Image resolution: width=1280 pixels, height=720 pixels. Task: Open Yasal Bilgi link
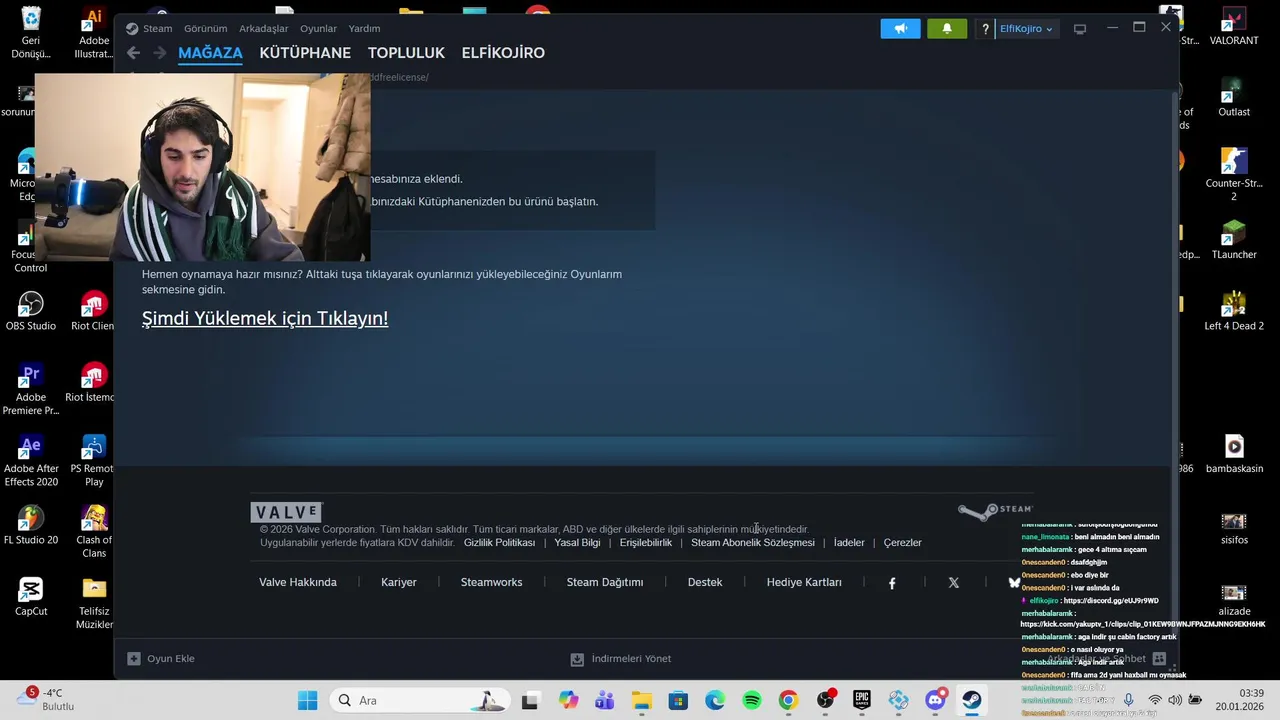[x=577, y=543]
